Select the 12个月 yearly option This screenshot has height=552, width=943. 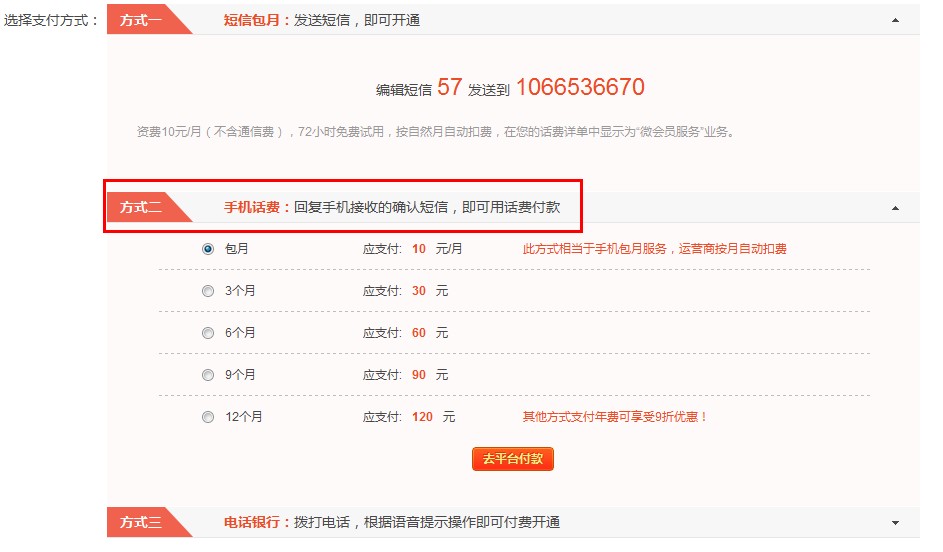click(207, 417)
